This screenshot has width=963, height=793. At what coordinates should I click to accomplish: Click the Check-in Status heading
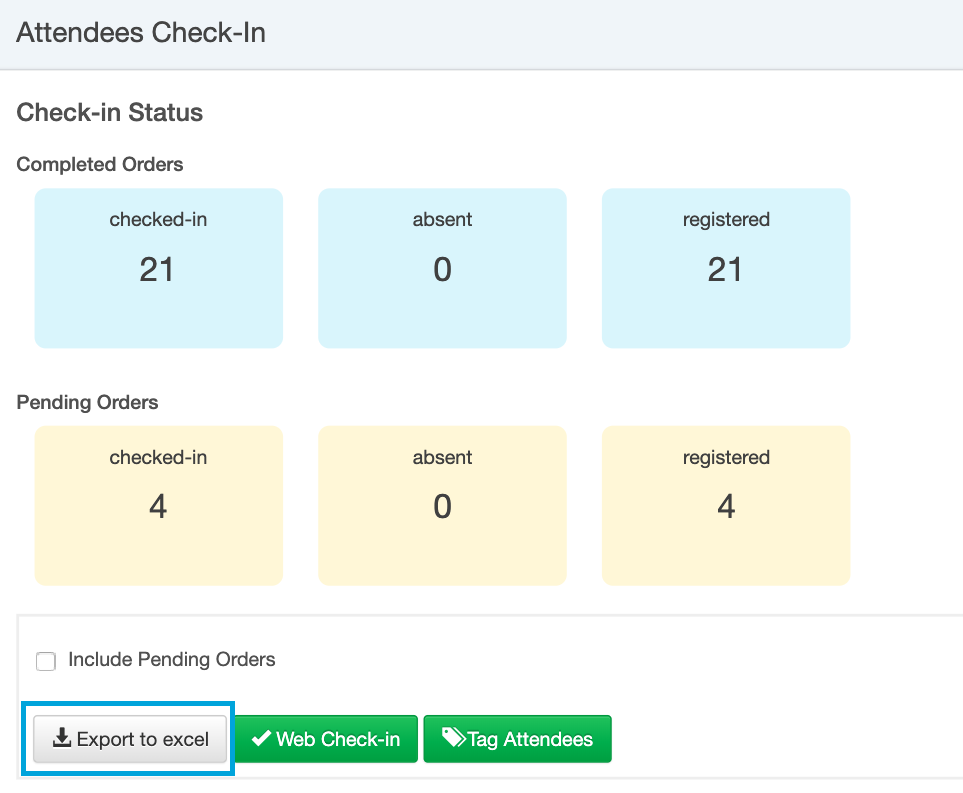[109, 112]
